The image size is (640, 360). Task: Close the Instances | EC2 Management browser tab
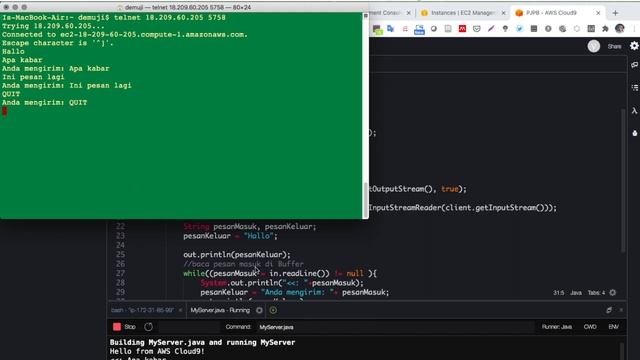(503, 13)
